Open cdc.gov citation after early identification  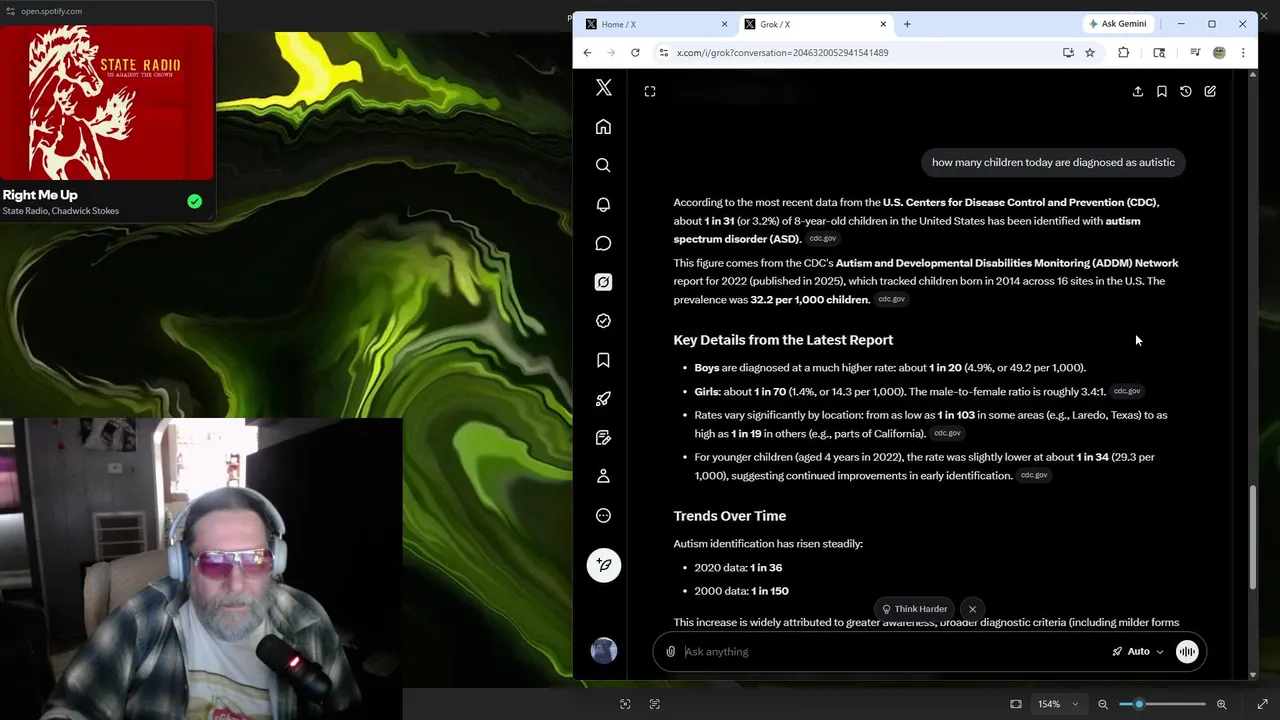pyautogui.click(x=1034, y=475)
